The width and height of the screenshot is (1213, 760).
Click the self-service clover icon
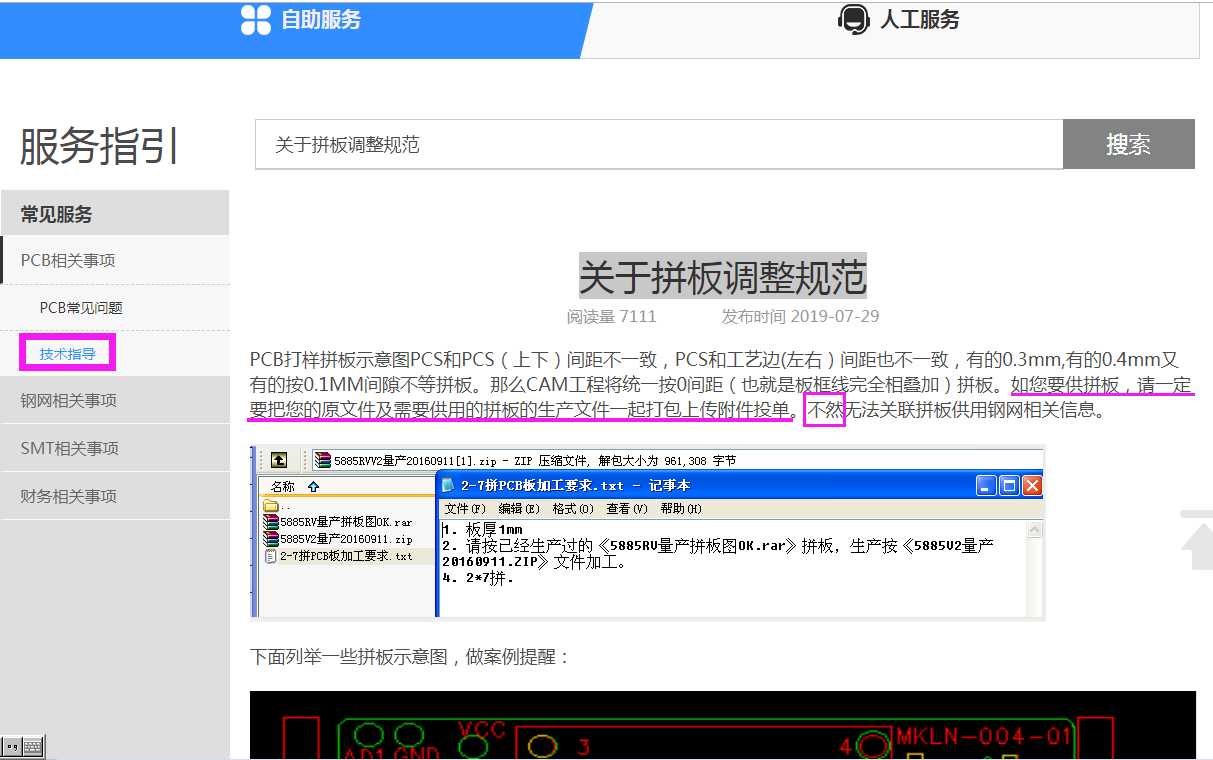click(256, 20)
